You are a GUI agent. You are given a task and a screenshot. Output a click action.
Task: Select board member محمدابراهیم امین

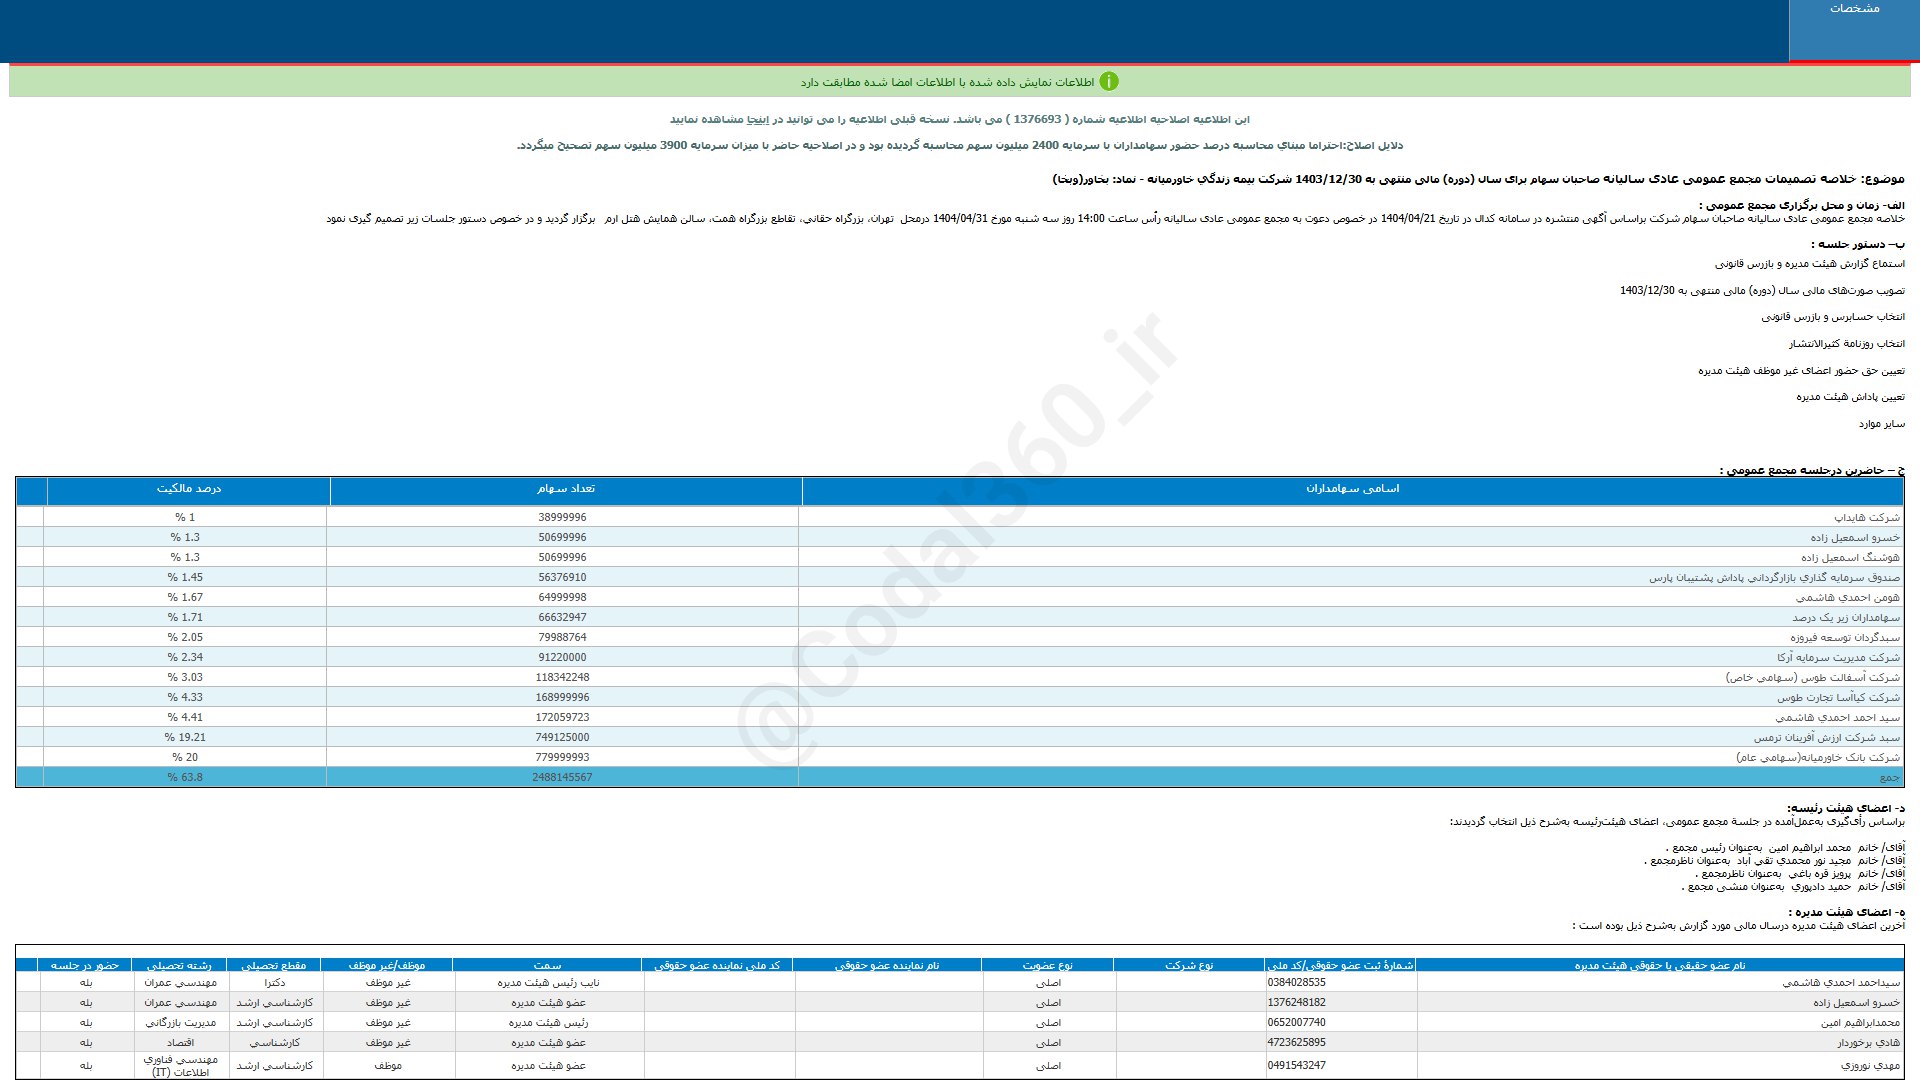tap(1860, 1023)
